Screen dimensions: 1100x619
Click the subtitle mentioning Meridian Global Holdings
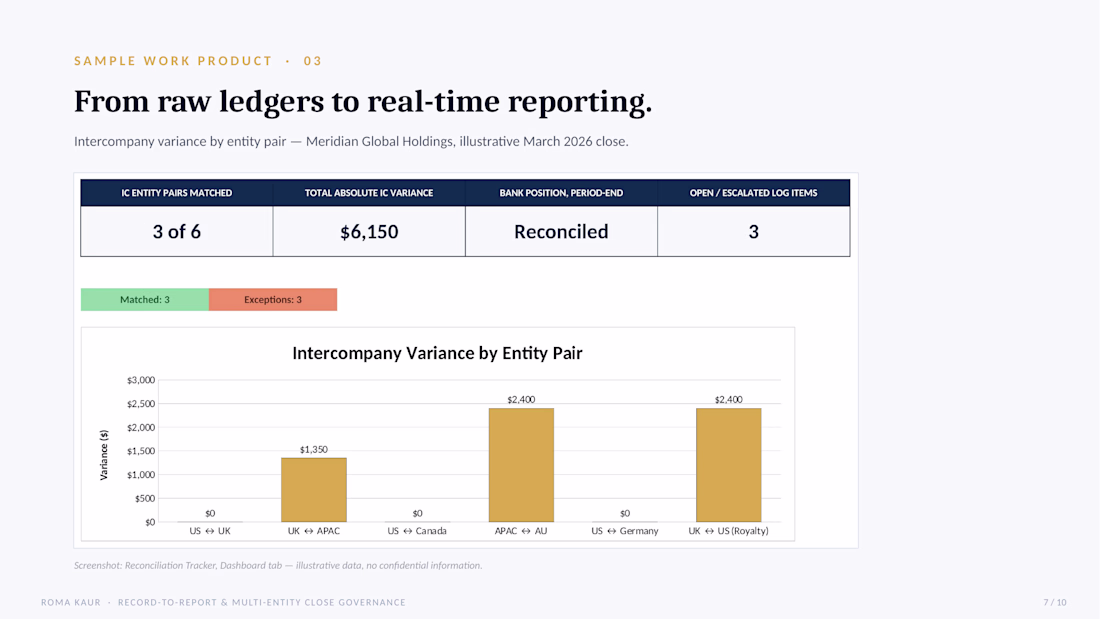coord(351,141)
